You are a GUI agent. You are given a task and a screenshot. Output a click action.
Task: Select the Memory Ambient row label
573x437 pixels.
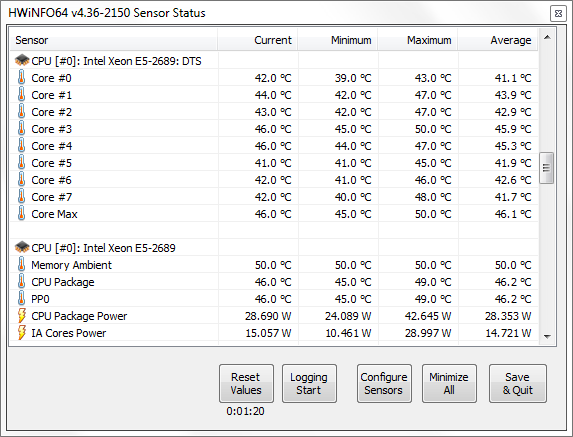pos(71,265)
